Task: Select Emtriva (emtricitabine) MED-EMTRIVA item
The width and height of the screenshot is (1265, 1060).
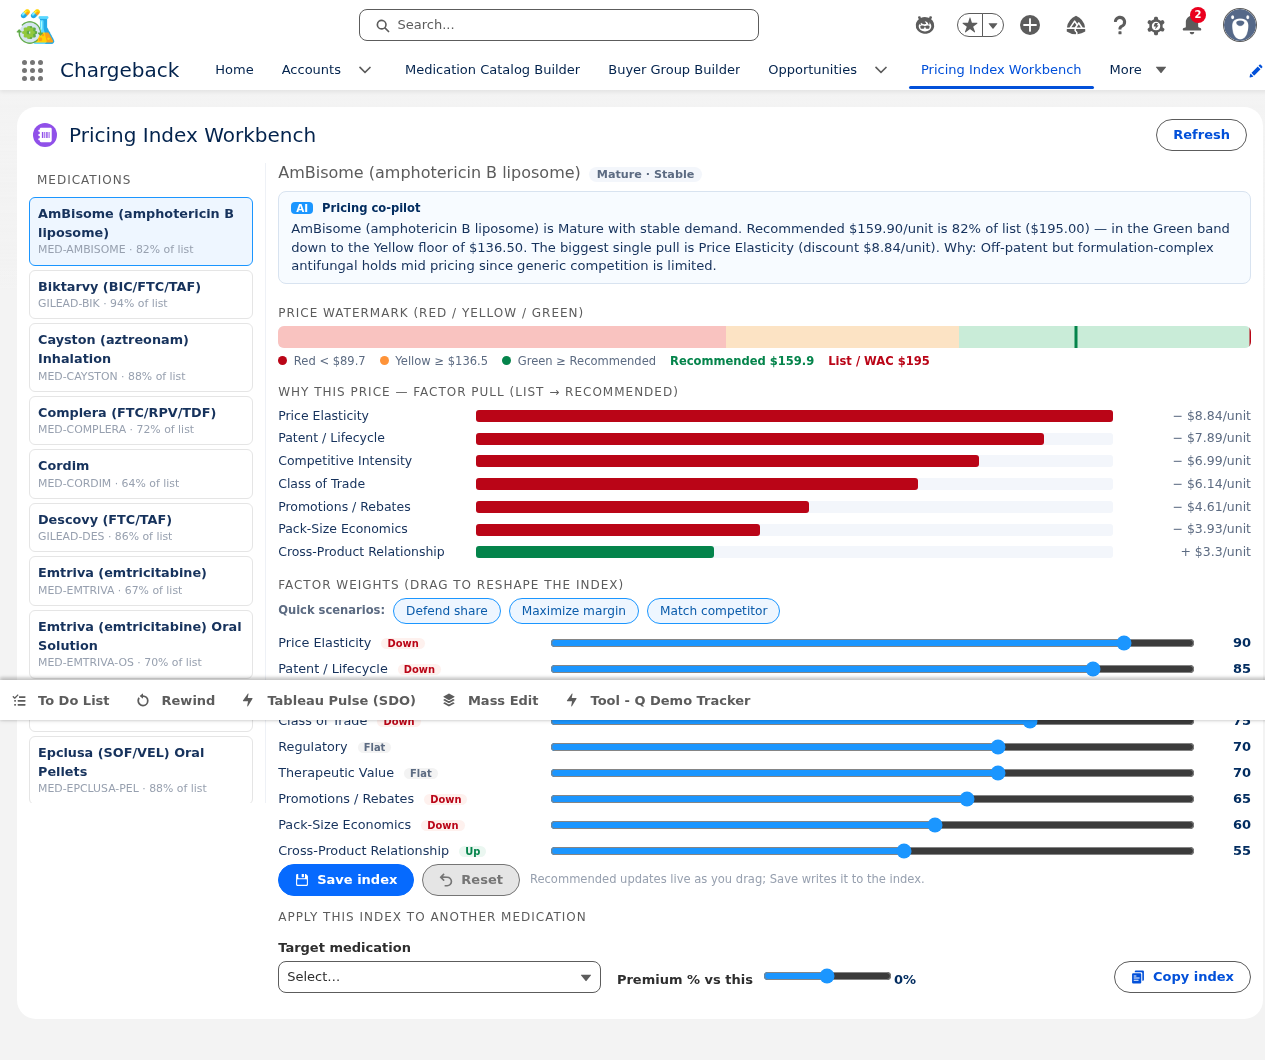Action: coord(141,581)
